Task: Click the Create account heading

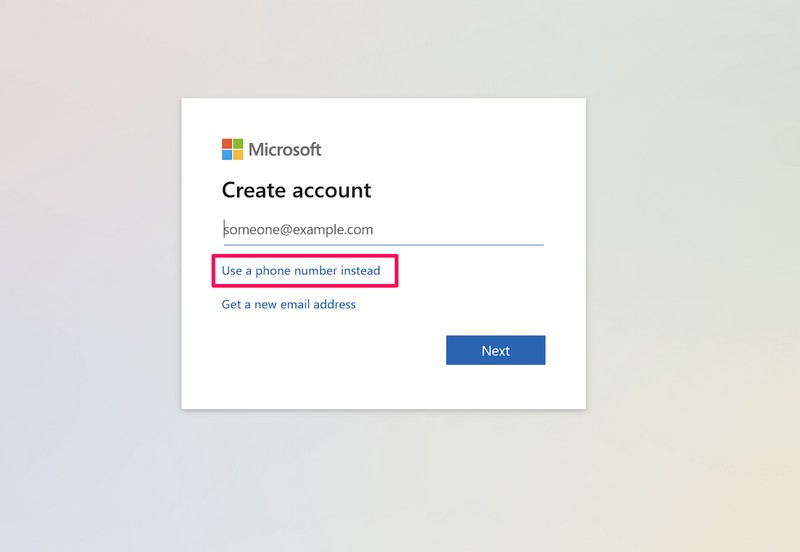Action: 296,190
